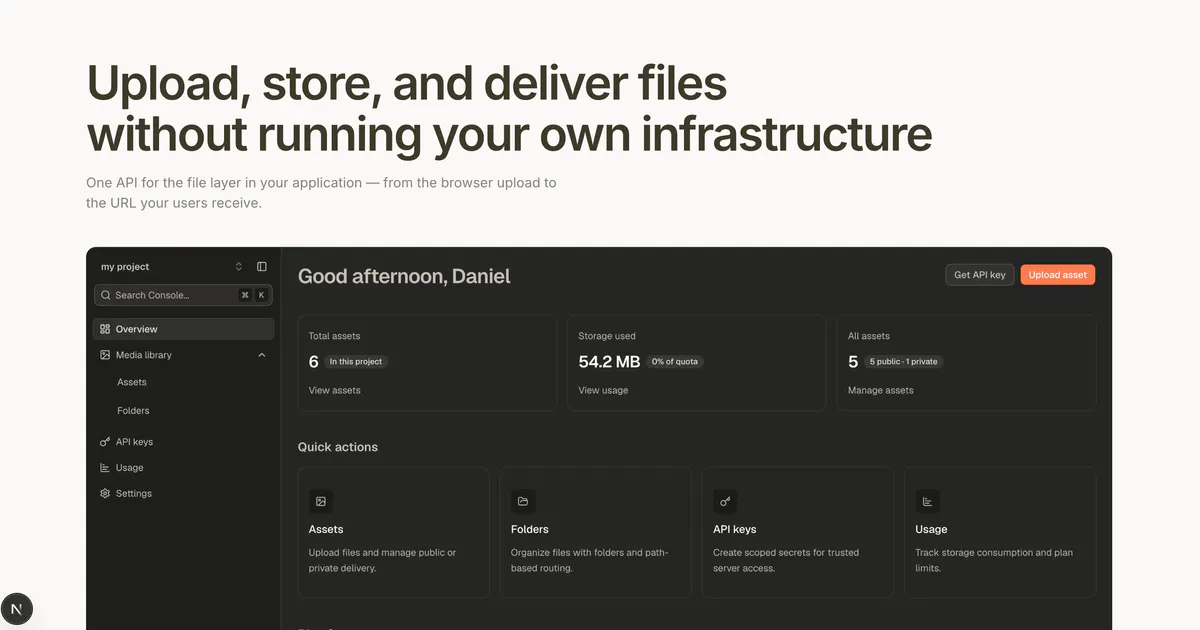Click the Next.js N badge icon

pyautogui.click(x=16, y=609)
